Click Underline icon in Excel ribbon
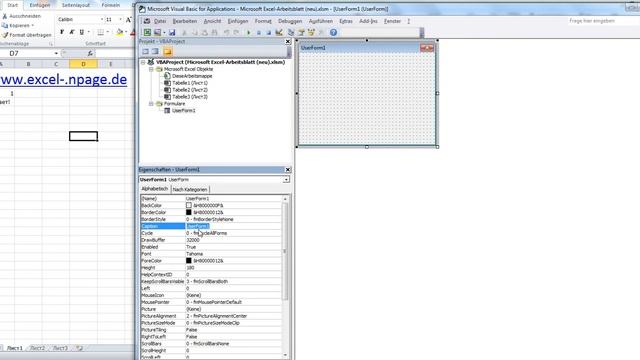 pyautogui.click(x=82, y=32)
